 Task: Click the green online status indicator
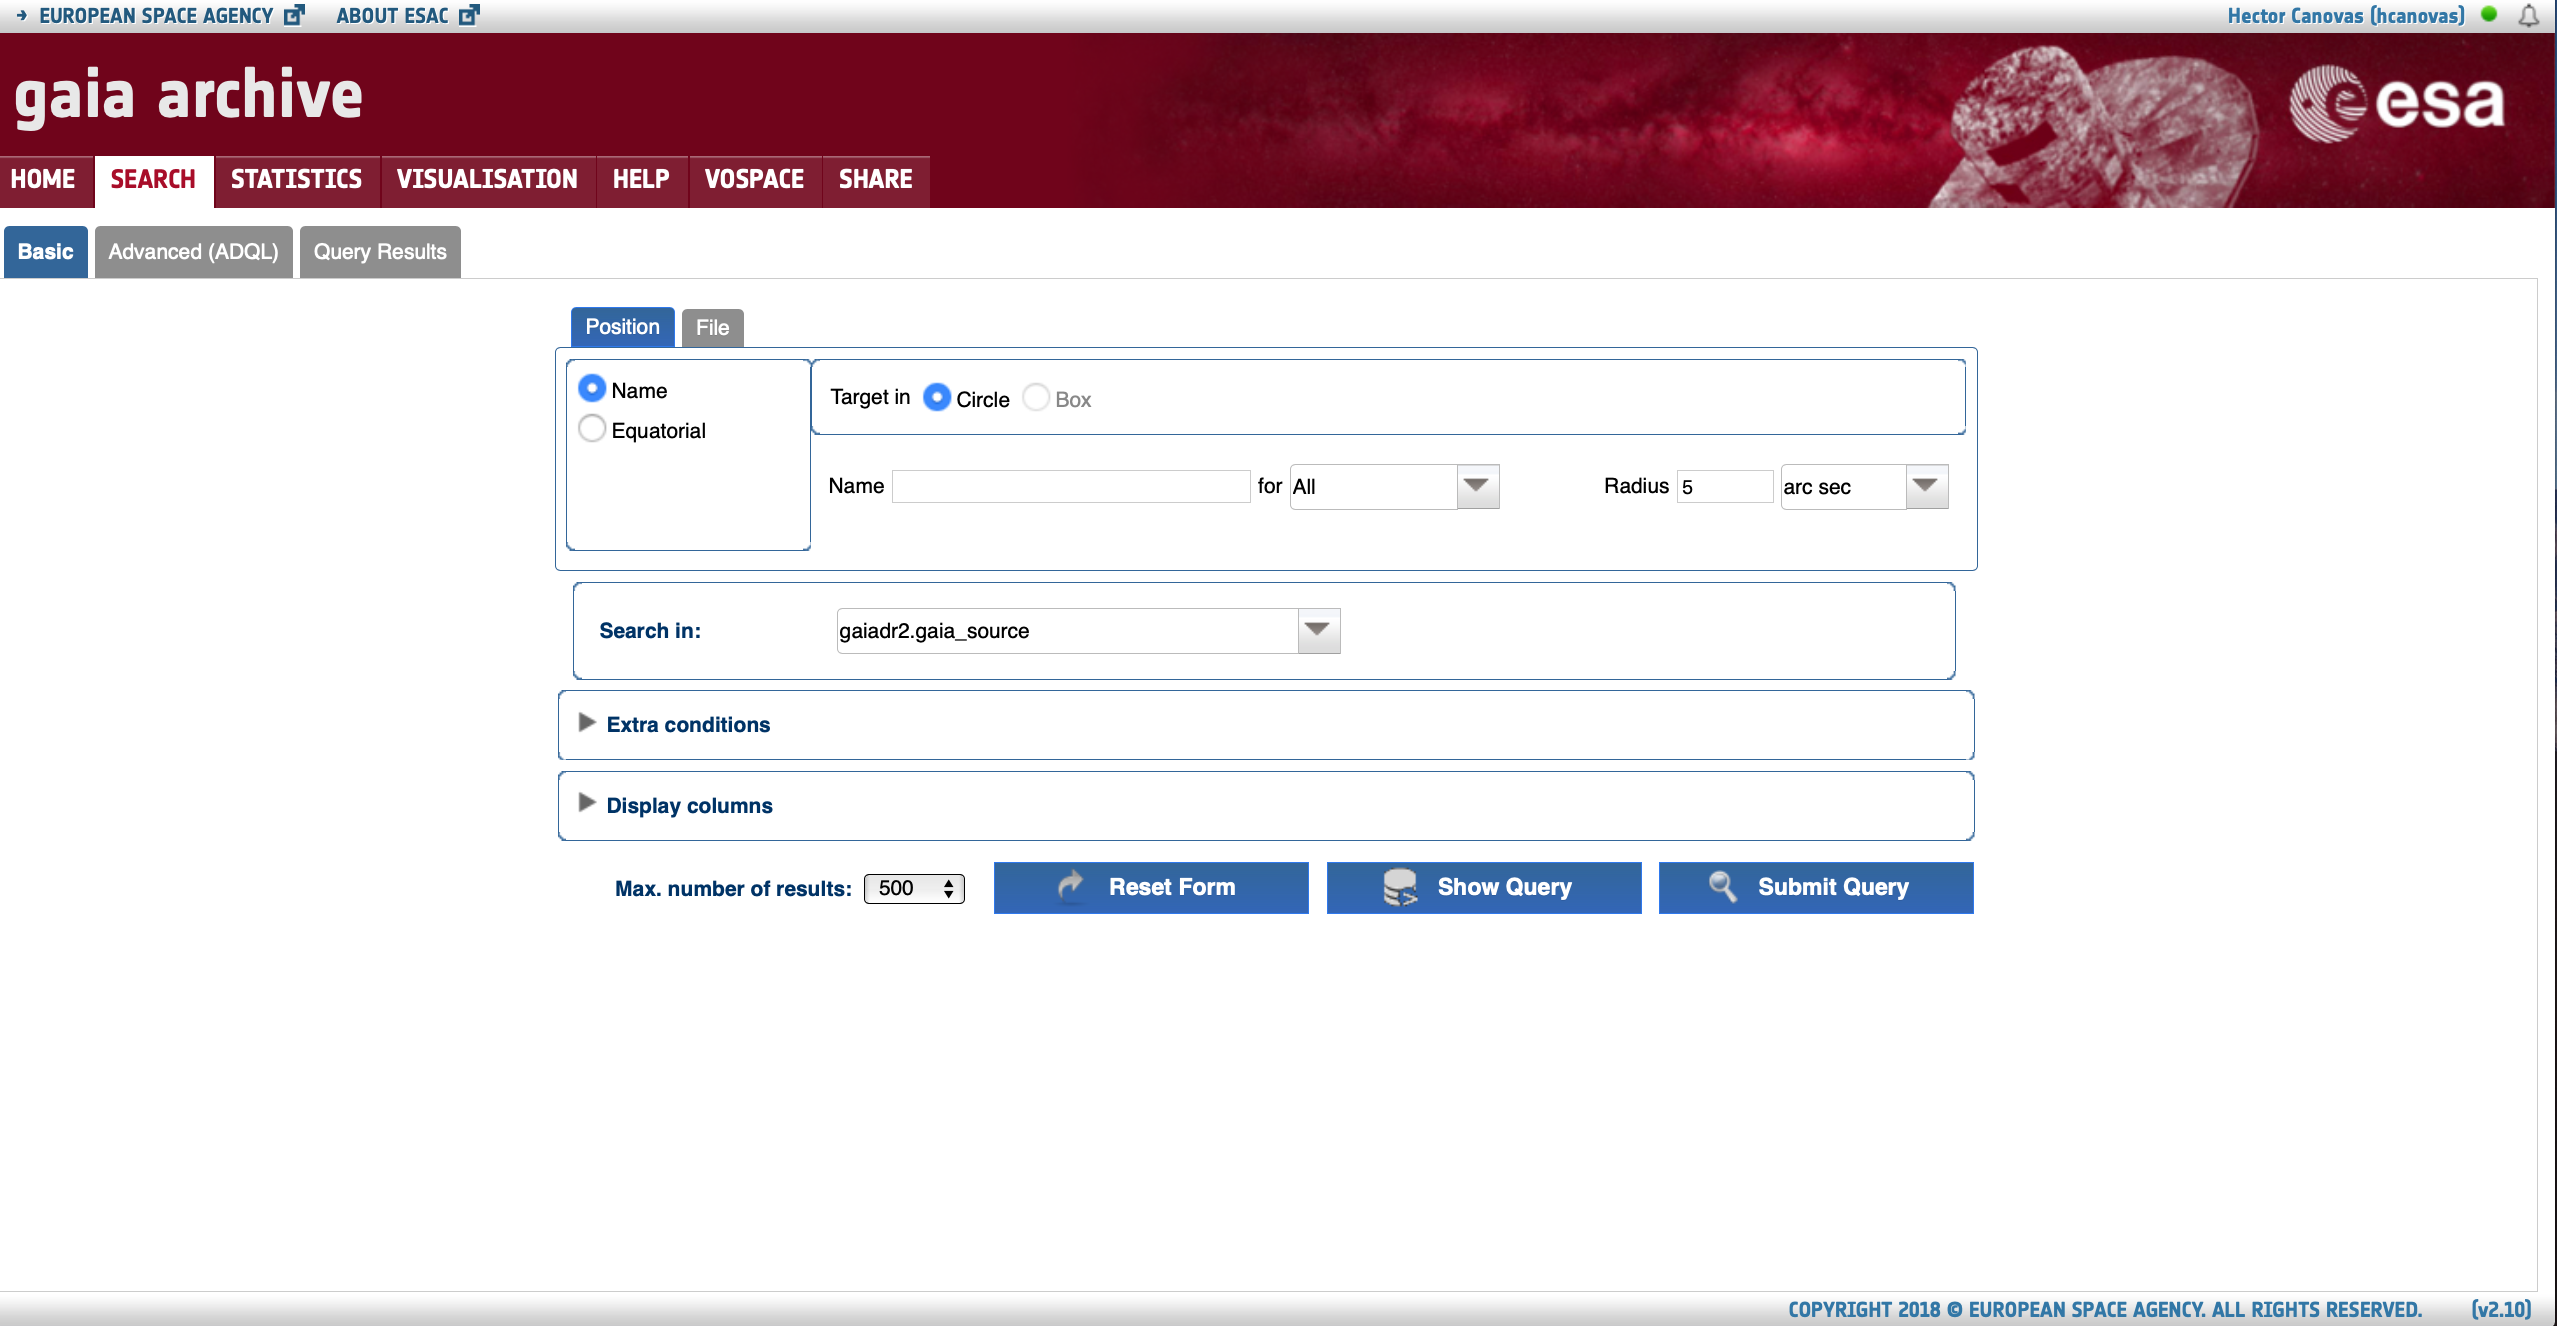(x=2490, y=14)
